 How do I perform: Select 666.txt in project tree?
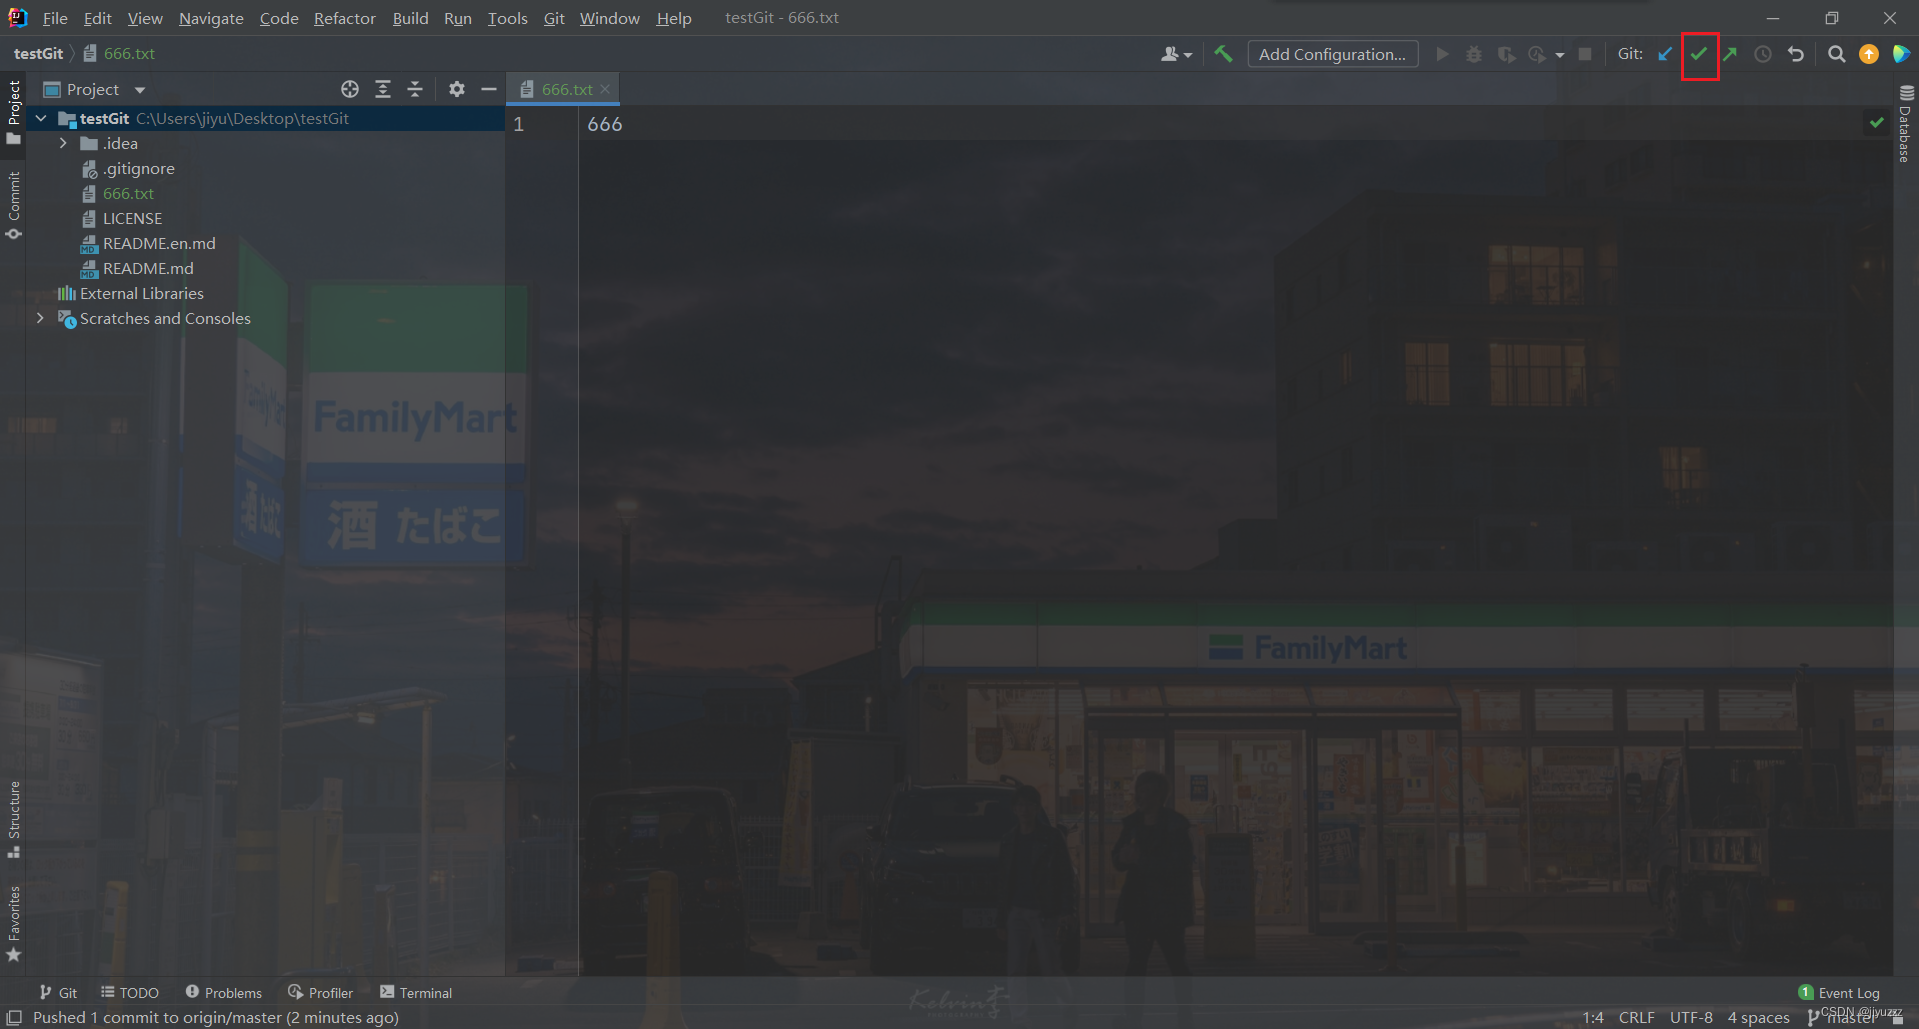[128, 193]
